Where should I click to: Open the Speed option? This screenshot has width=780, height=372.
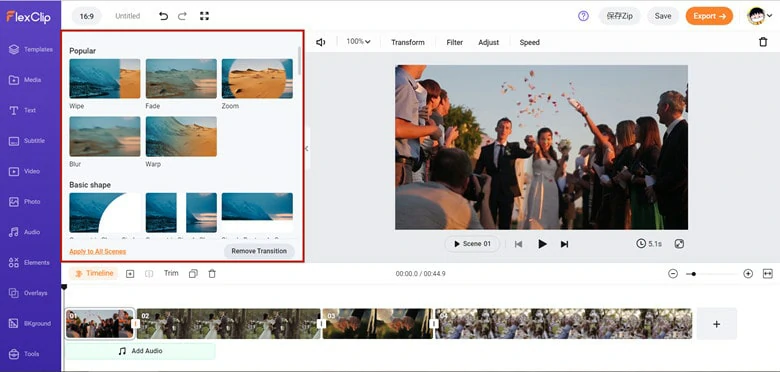pos(529,42)
